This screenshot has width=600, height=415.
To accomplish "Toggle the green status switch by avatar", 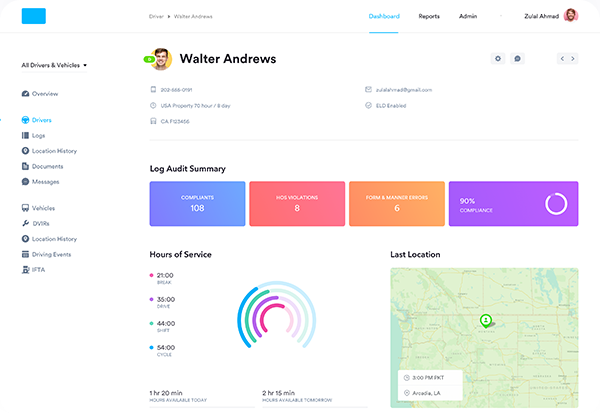I will point(148,60).
